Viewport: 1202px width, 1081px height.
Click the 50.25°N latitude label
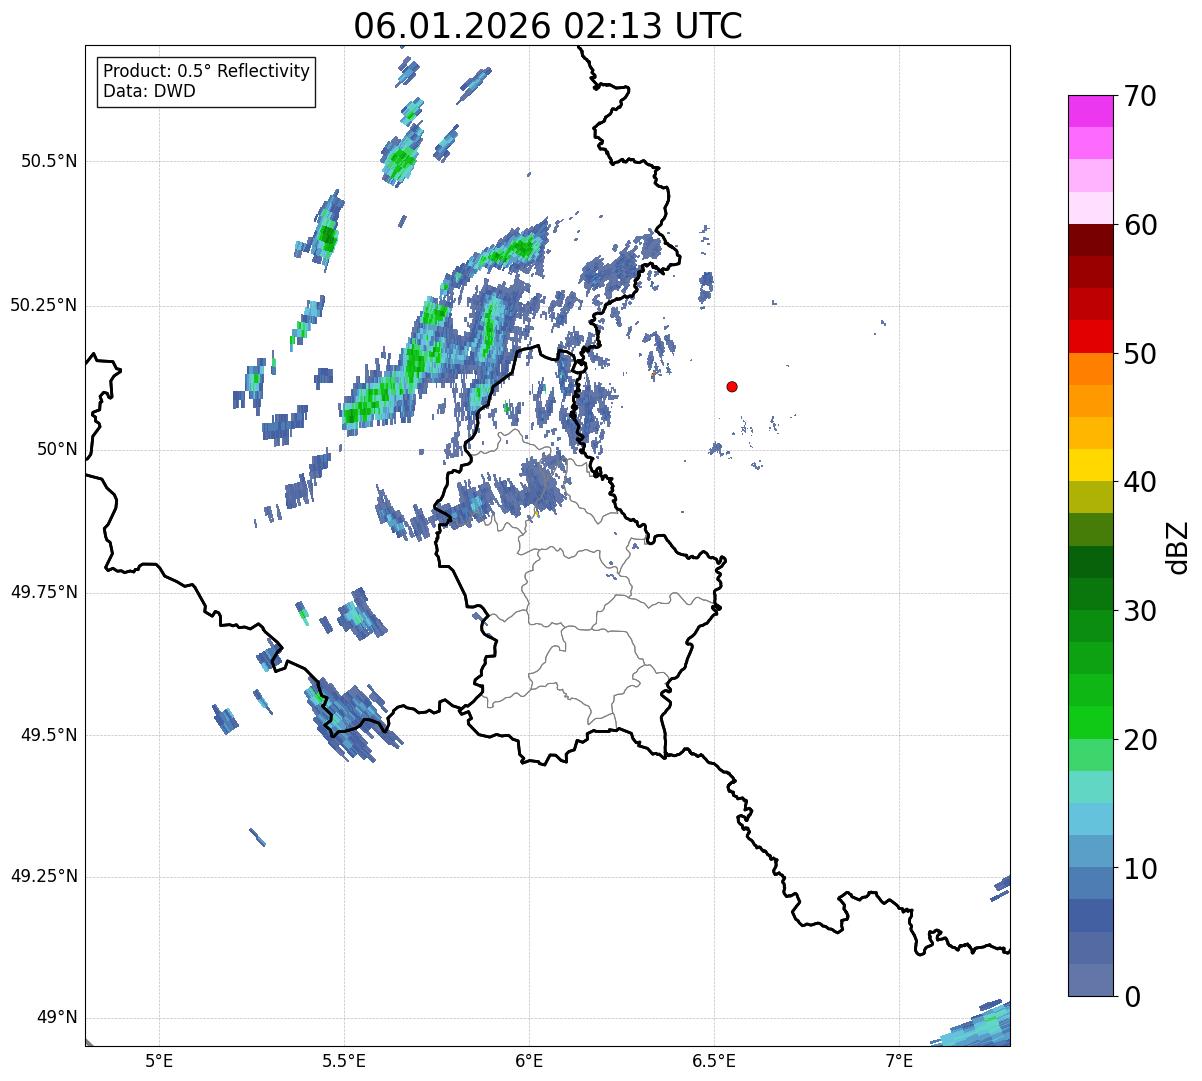(x=43, y=305)
